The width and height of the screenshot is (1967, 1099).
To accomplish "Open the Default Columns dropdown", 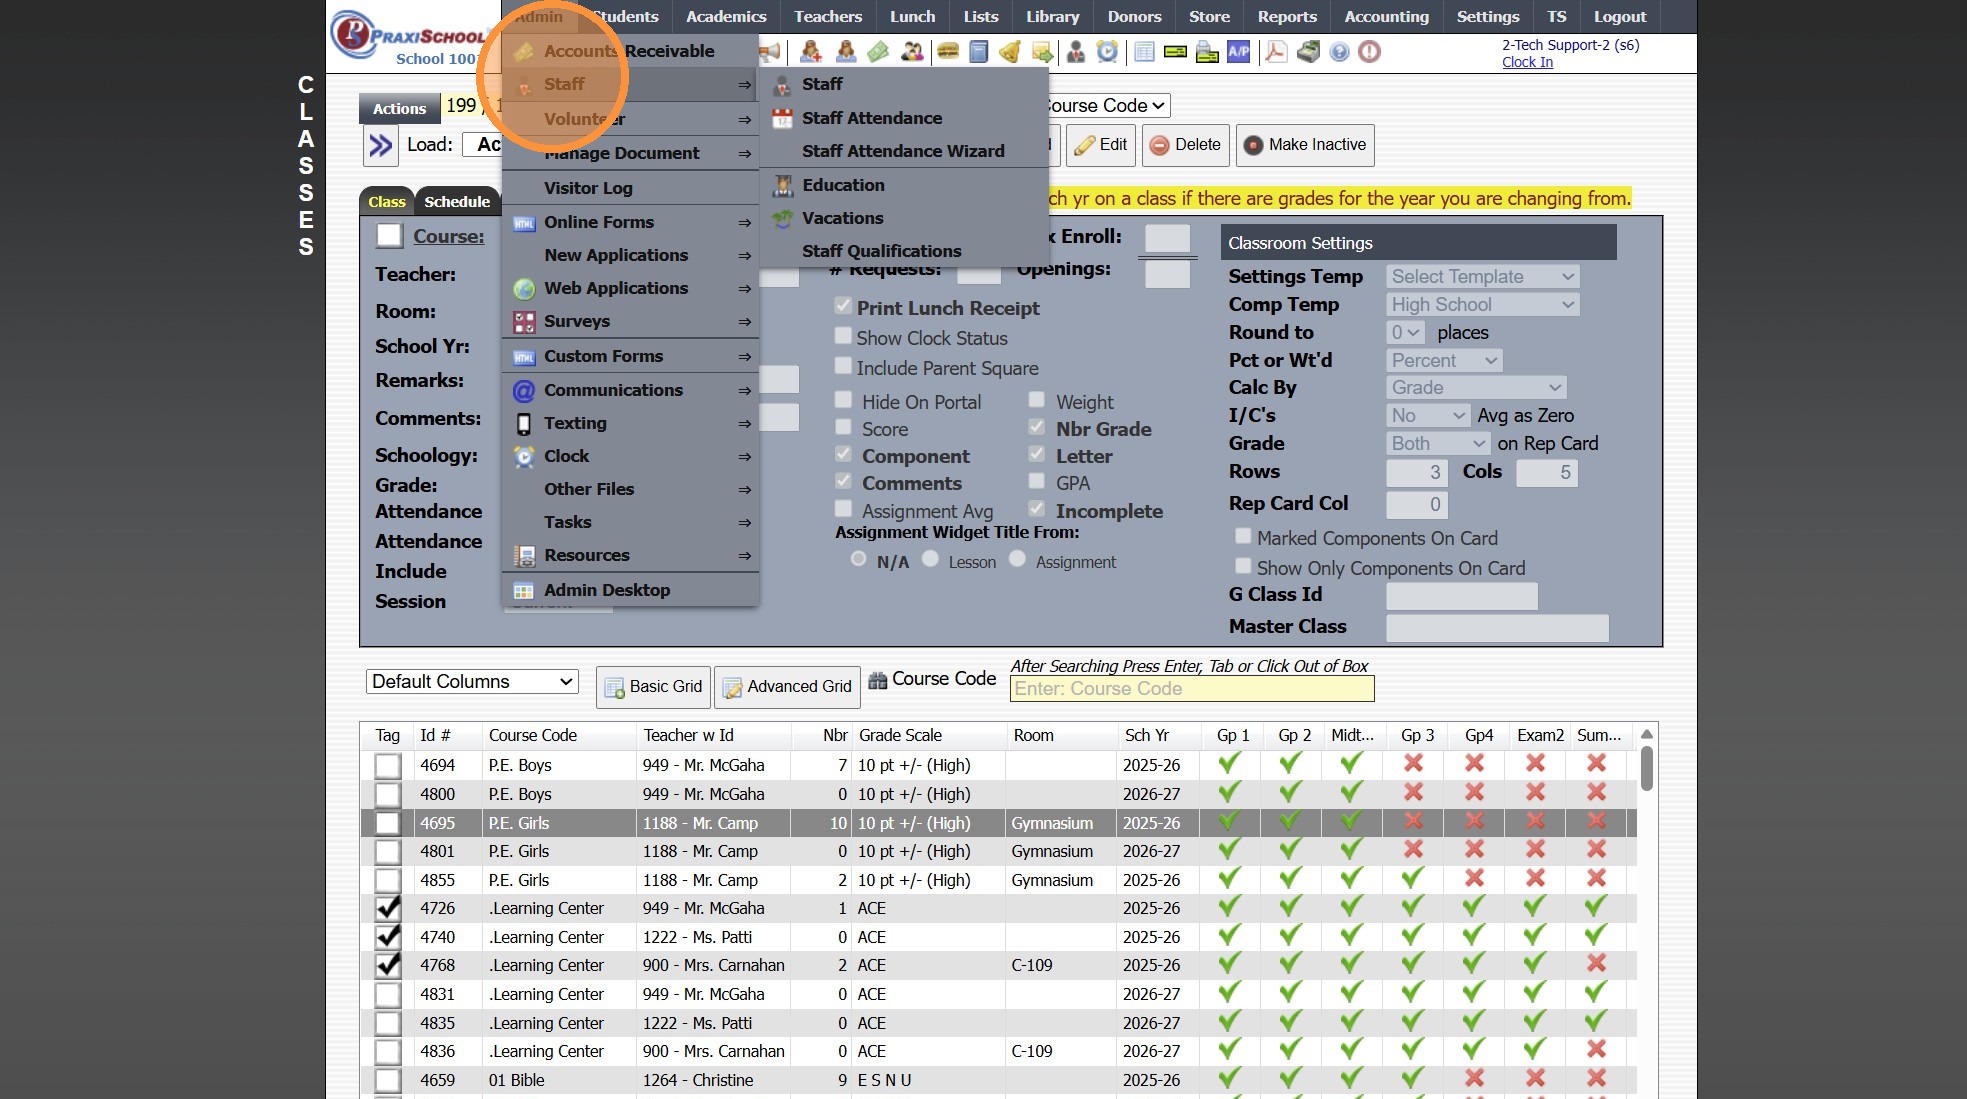I will [472, 682].
